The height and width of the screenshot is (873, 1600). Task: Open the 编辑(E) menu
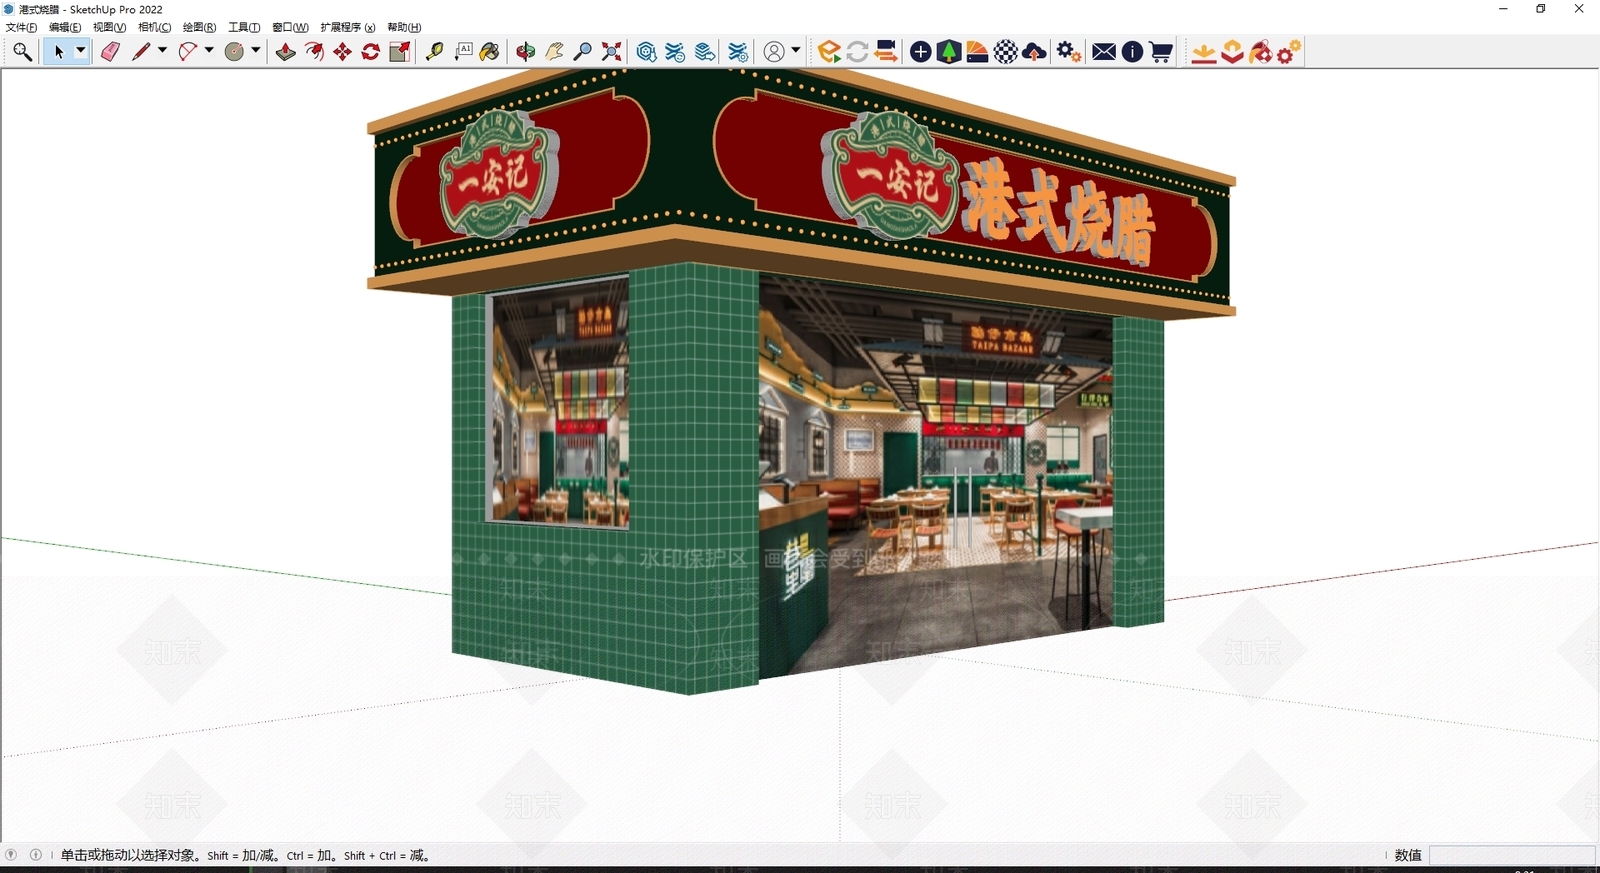click(65, 27)
